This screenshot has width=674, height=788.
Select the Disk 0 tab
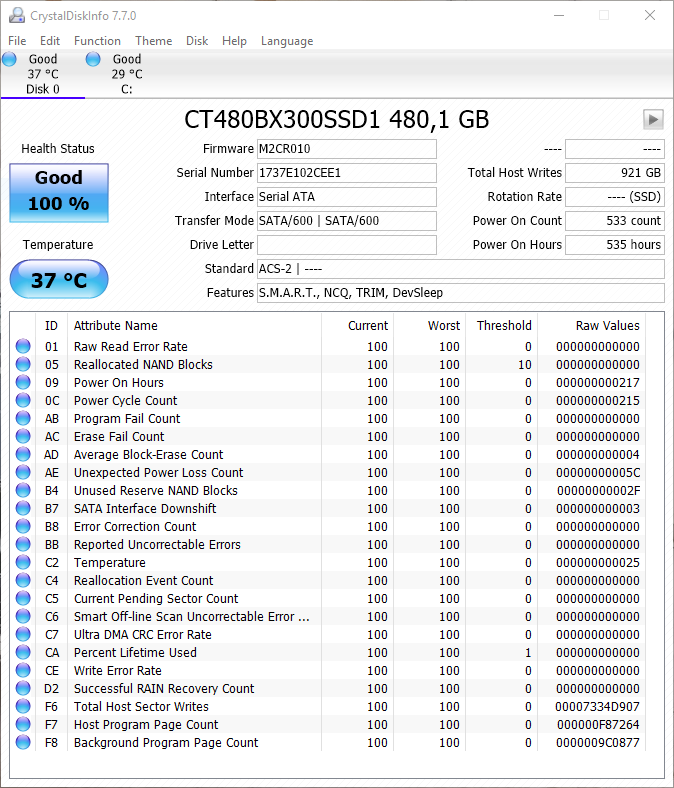(43, 74)
